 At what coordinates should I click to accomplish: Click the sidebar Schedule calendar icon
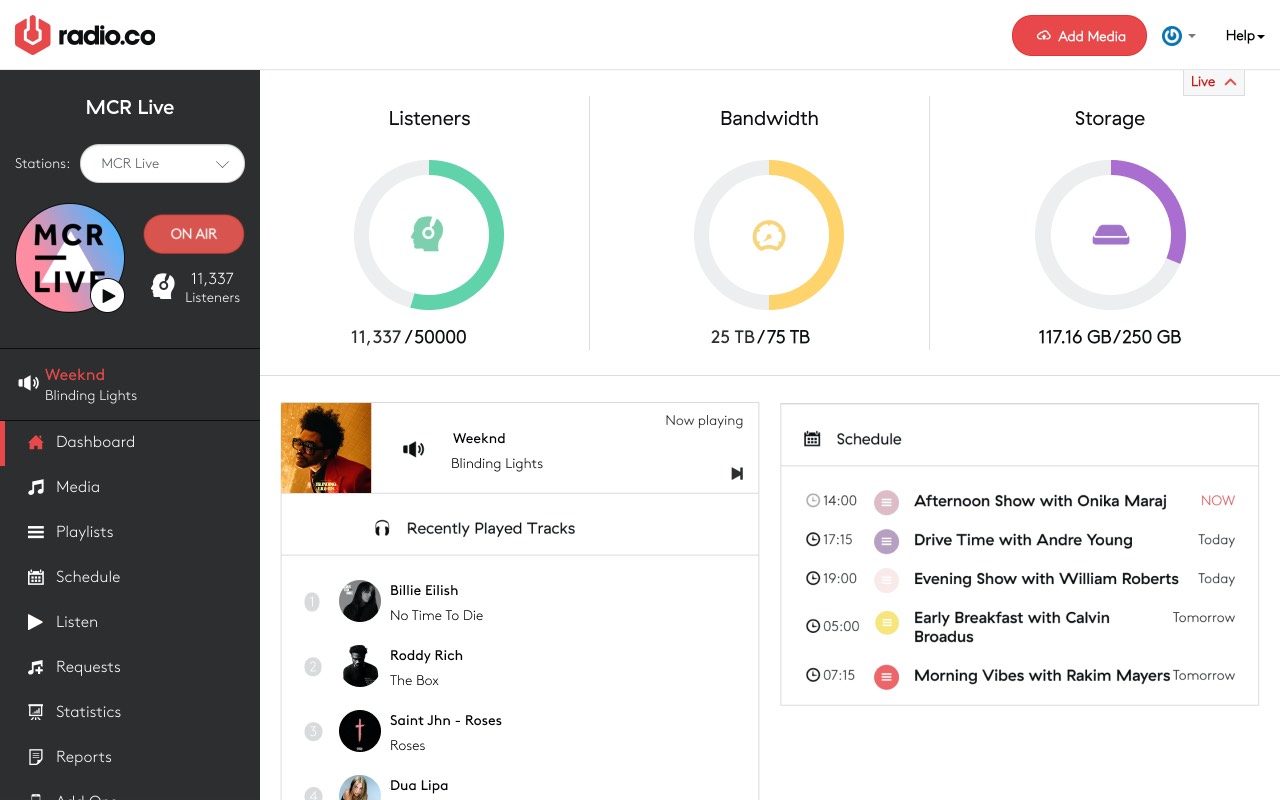pos(36,577)
